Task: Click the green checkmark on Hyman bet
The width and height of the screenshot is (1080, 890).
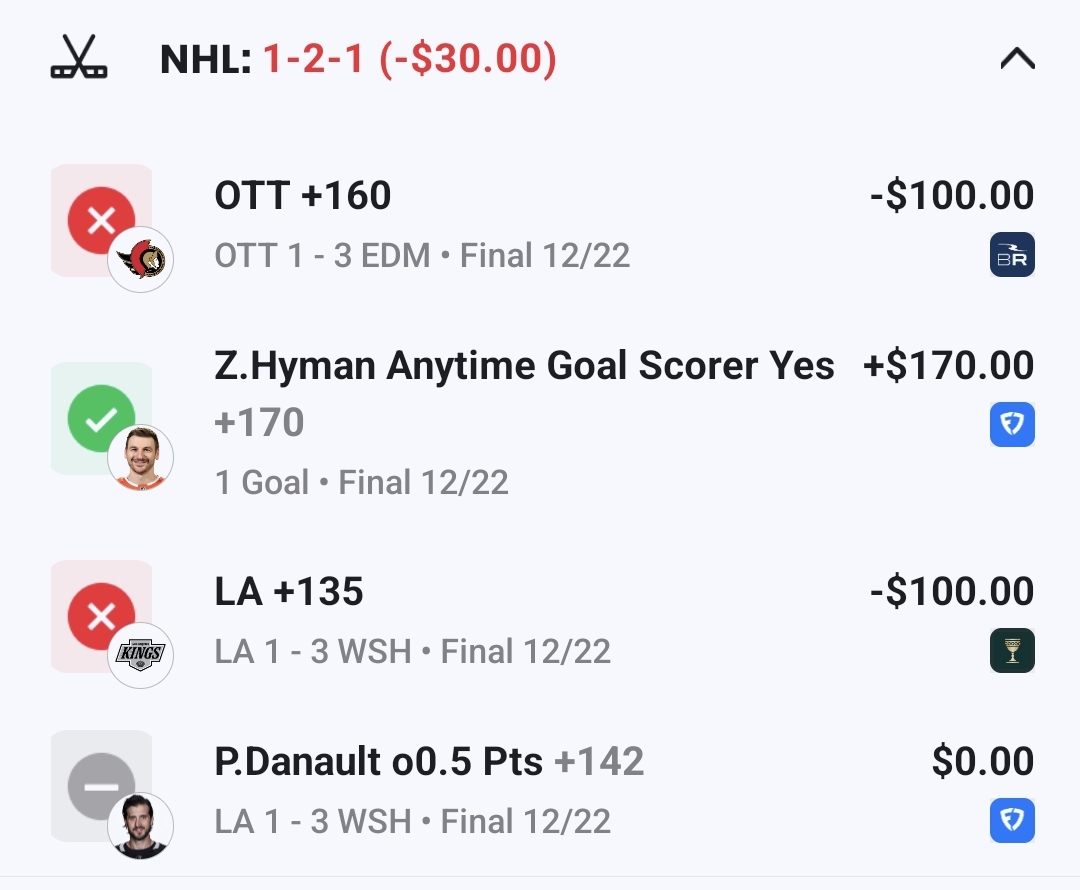Action: [x=101, y=418]
